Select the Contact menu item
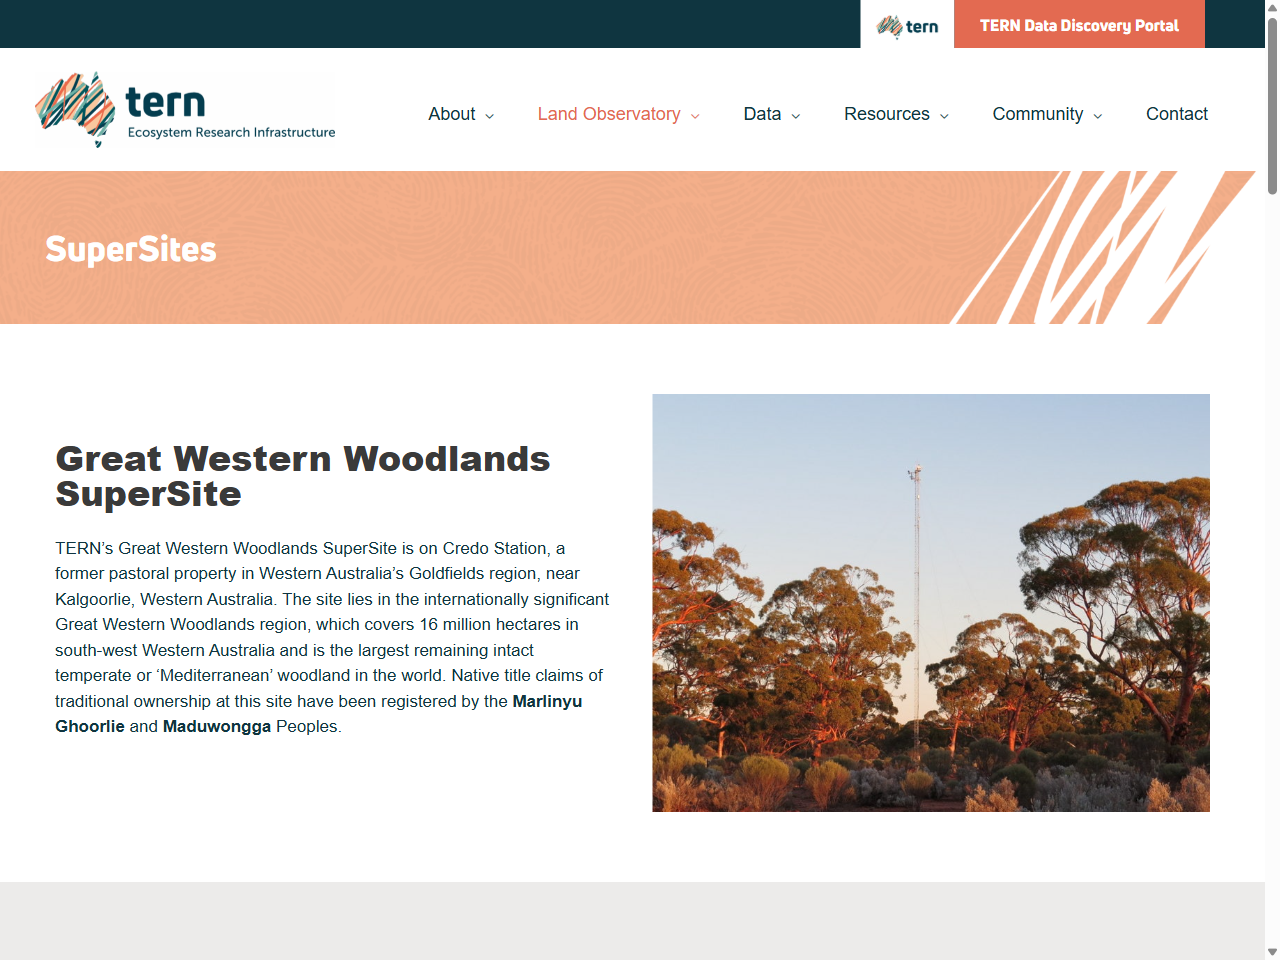The height and width of the screenshot is (960, 1280). [x=1177, y=114]
